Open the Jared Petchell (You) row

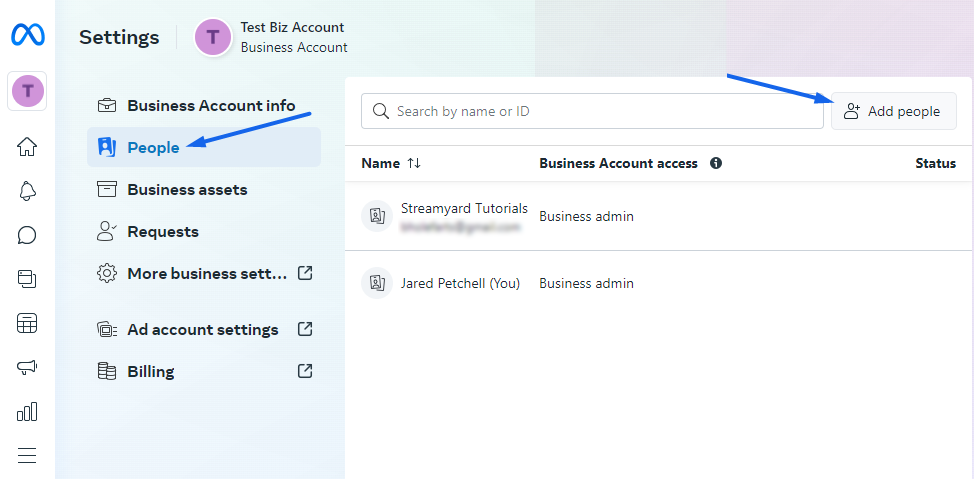(x=659, y=283)
